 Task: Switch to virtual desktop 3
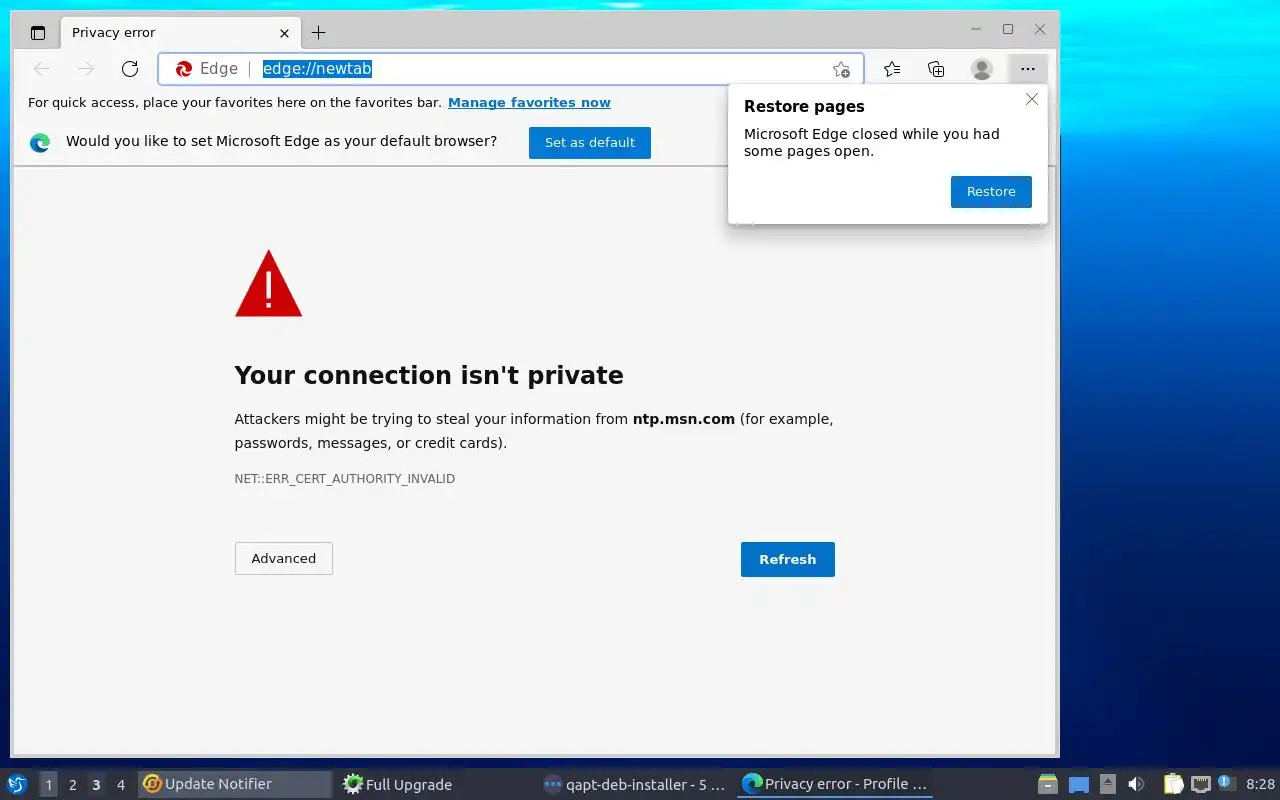coord(97,785)
